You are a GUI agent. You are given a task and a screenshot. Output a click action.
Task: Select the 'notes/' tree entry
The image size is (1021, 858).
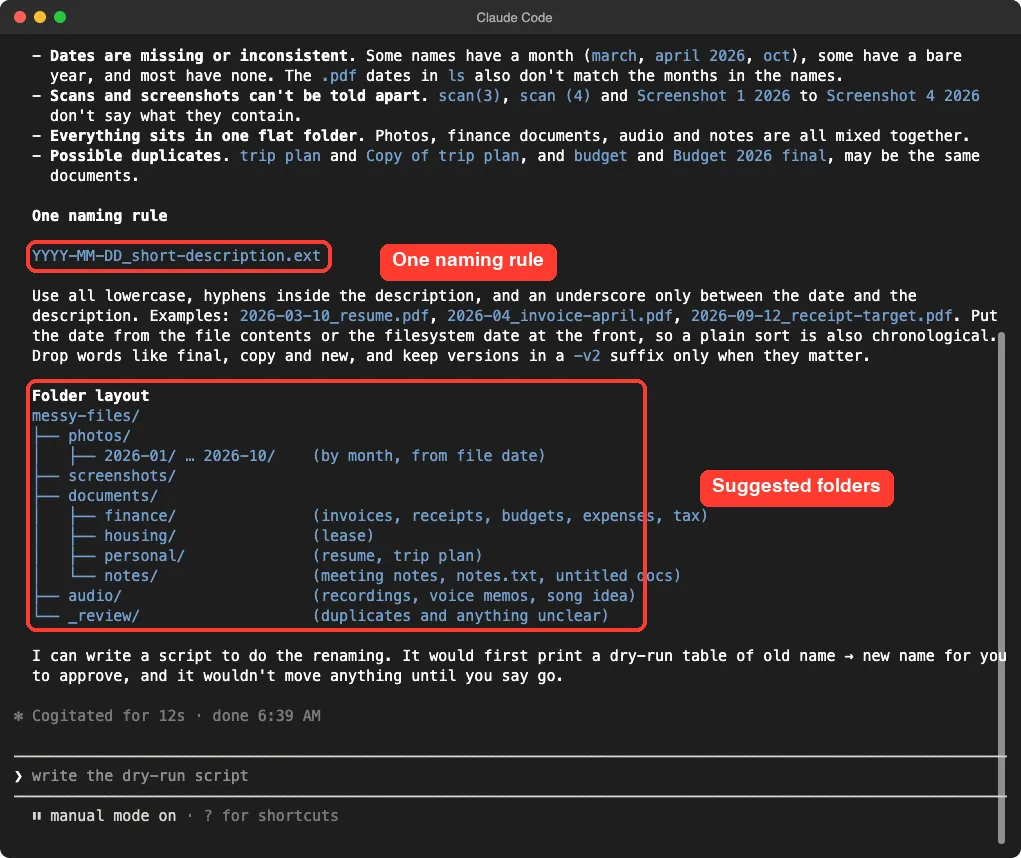[131, 576]
